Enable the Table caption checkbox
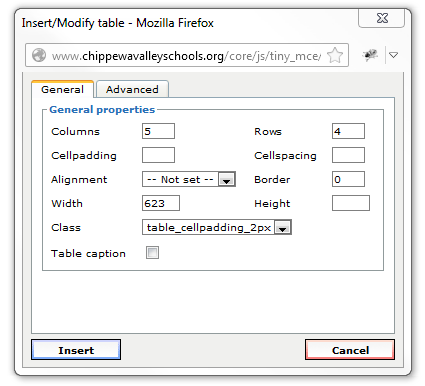 (152, 253)
